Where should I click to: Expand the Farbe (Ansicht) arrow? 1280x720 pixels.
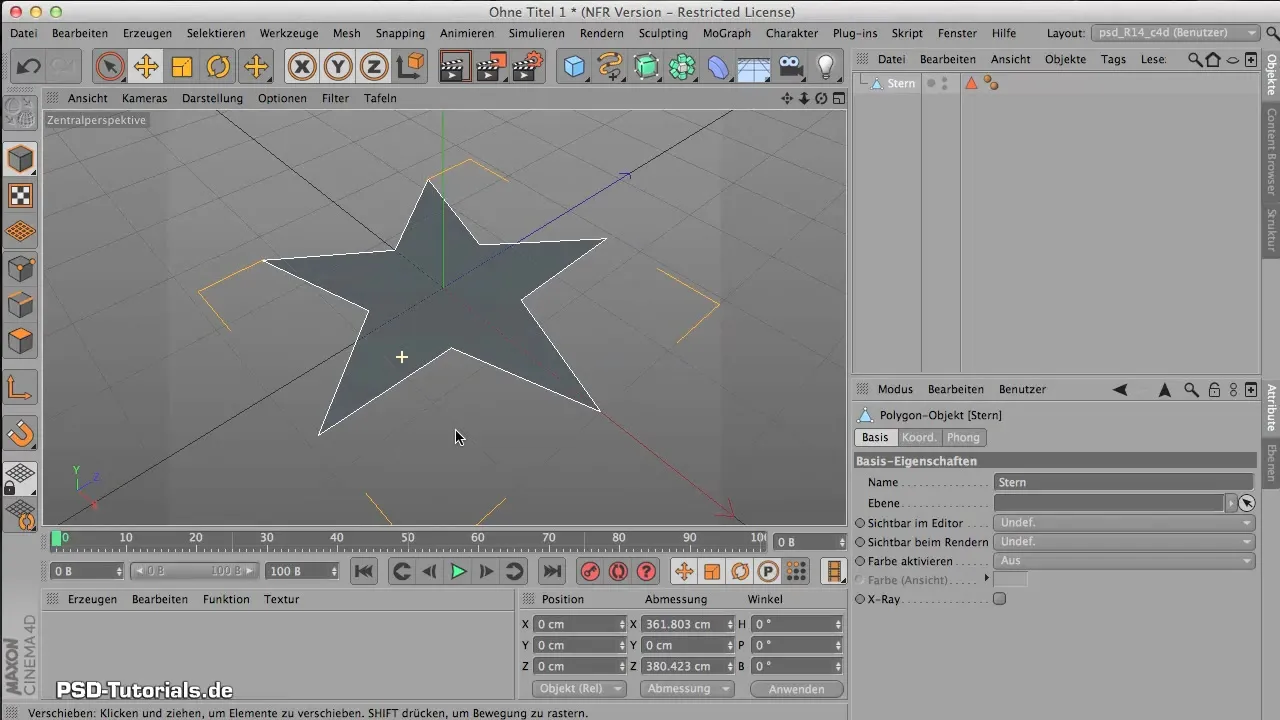987,578
